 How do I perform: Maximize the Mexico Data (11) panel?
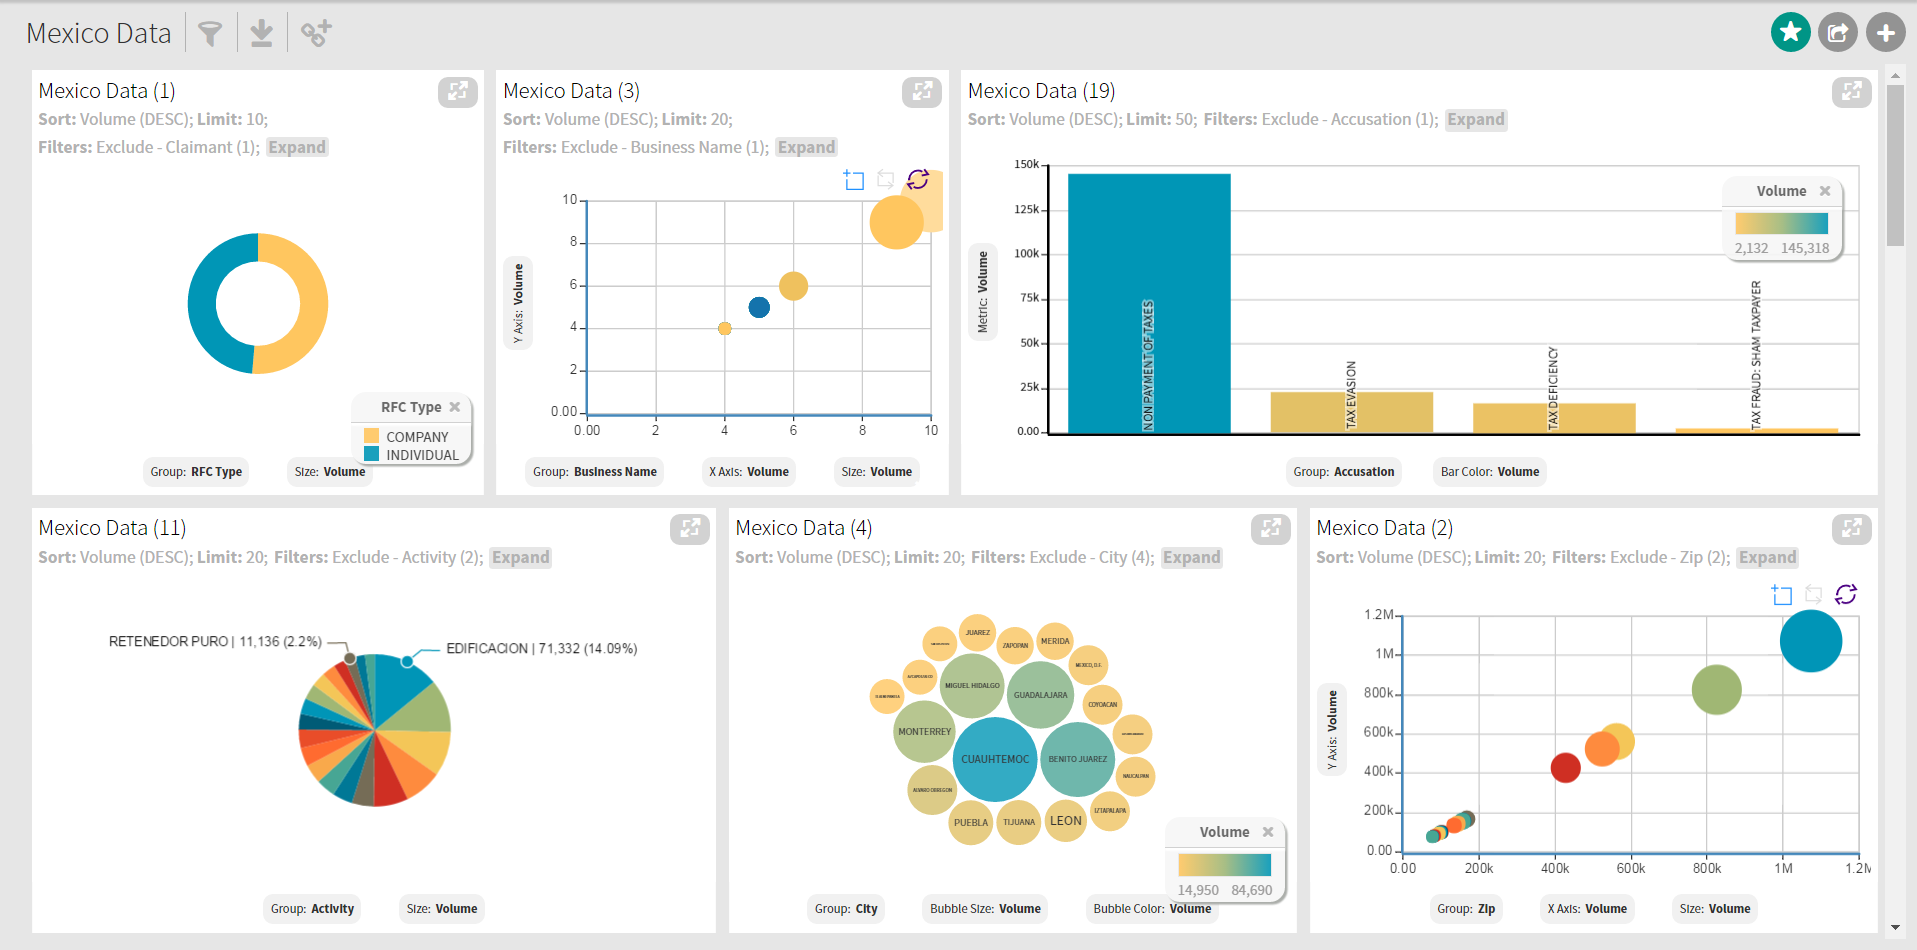[689, 529]
